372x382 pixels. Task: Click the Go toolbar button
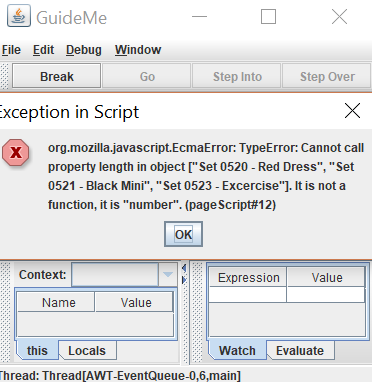click(147, 77)
